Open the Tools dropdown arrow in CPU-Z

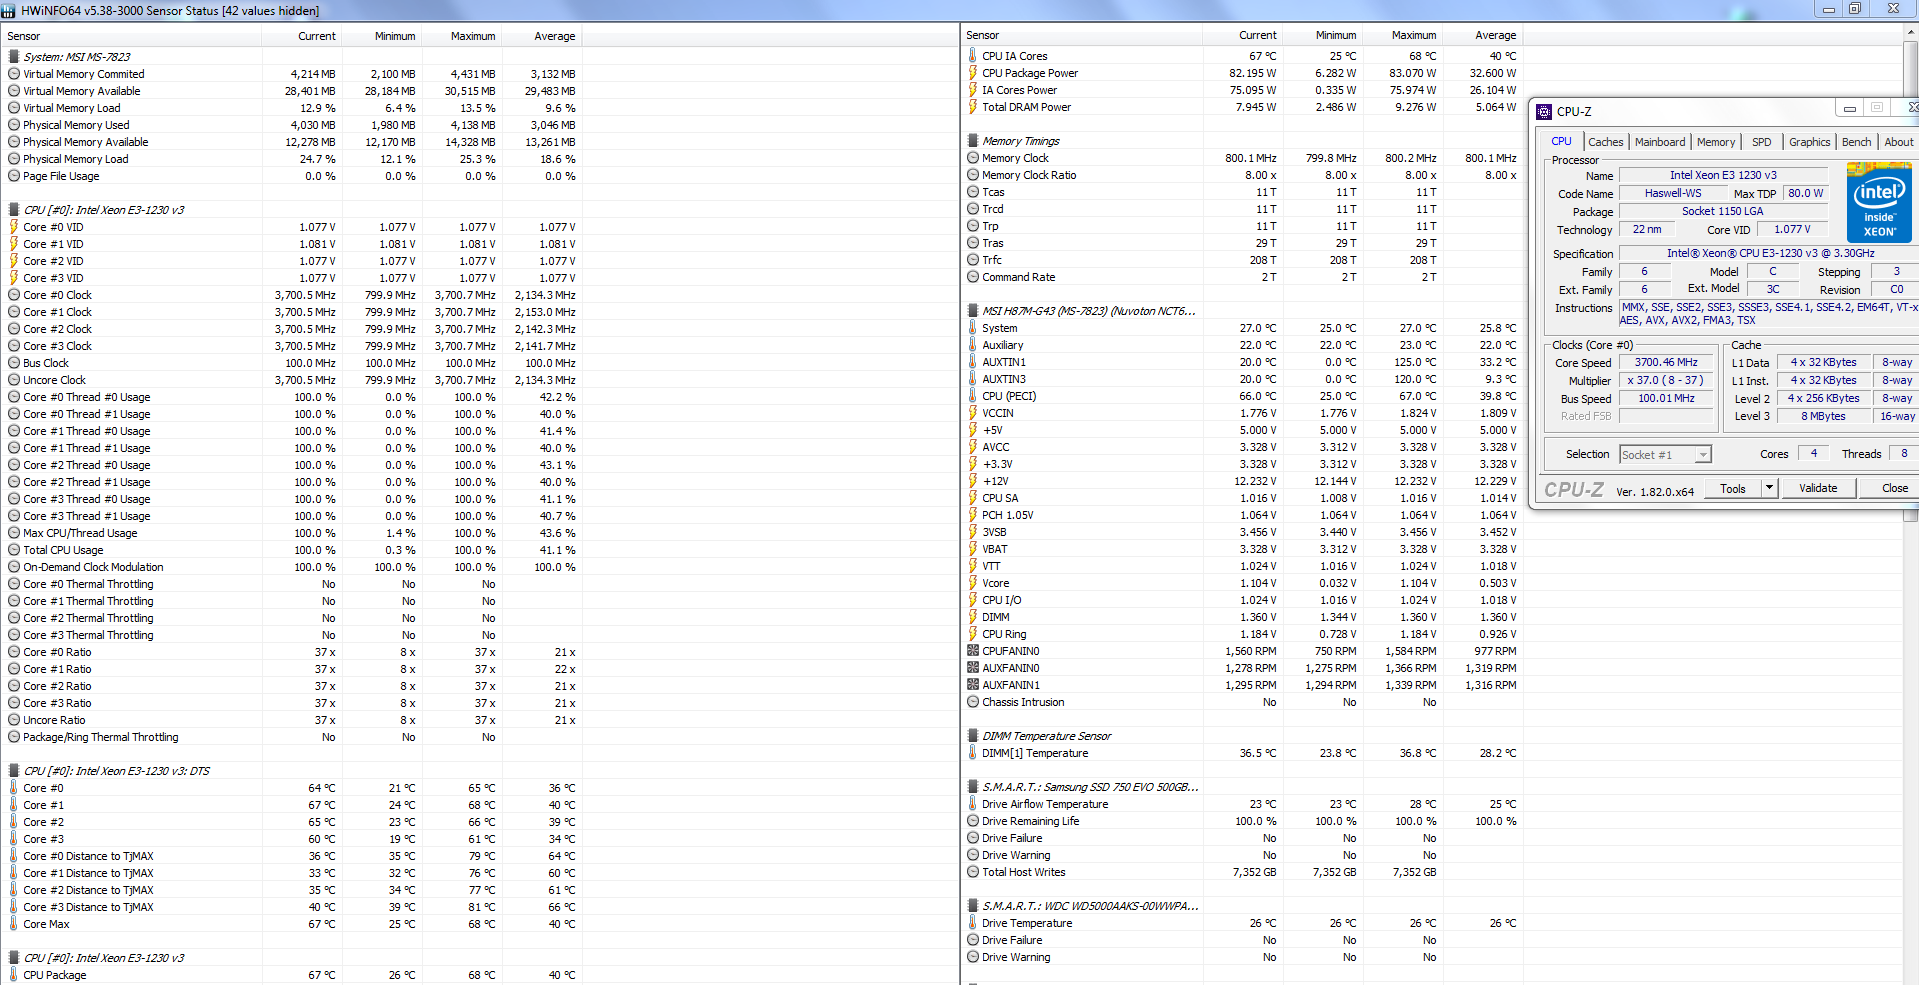[x=1769, y=488]
